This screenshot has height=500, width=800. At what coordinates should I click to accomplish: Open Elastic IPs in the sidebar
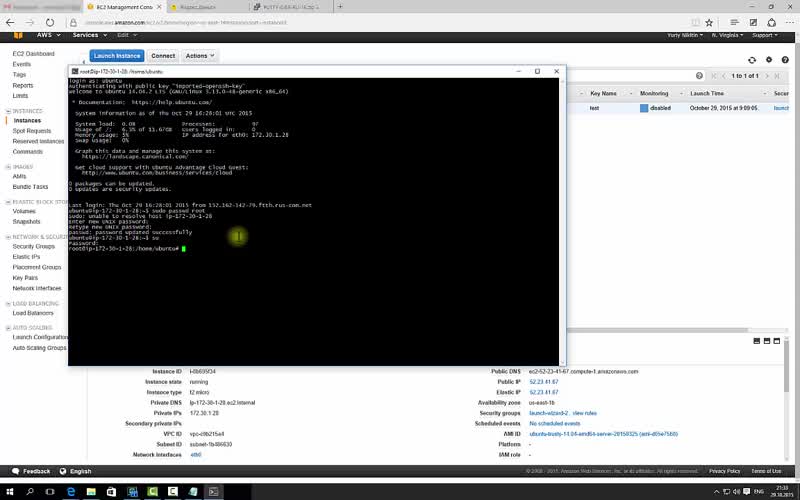(x=26, y=257)
